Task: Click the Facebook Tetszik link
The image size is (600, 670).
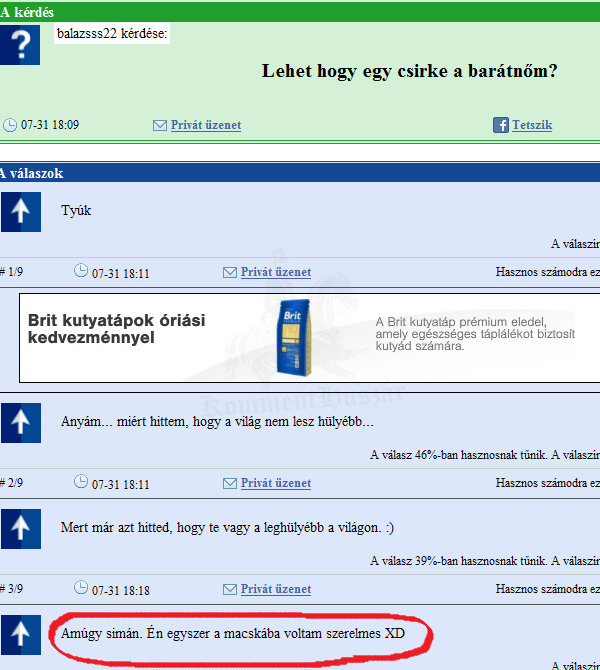Action: [532, 125]
